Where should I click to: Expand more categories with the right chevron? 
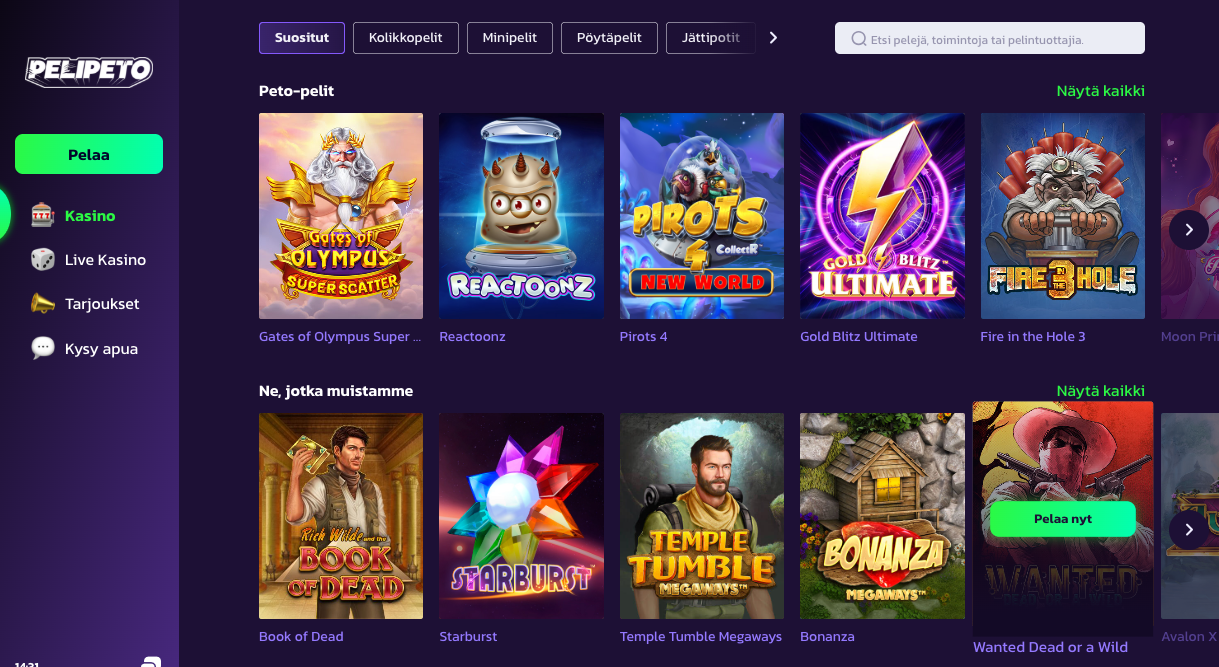coord(772,37)
